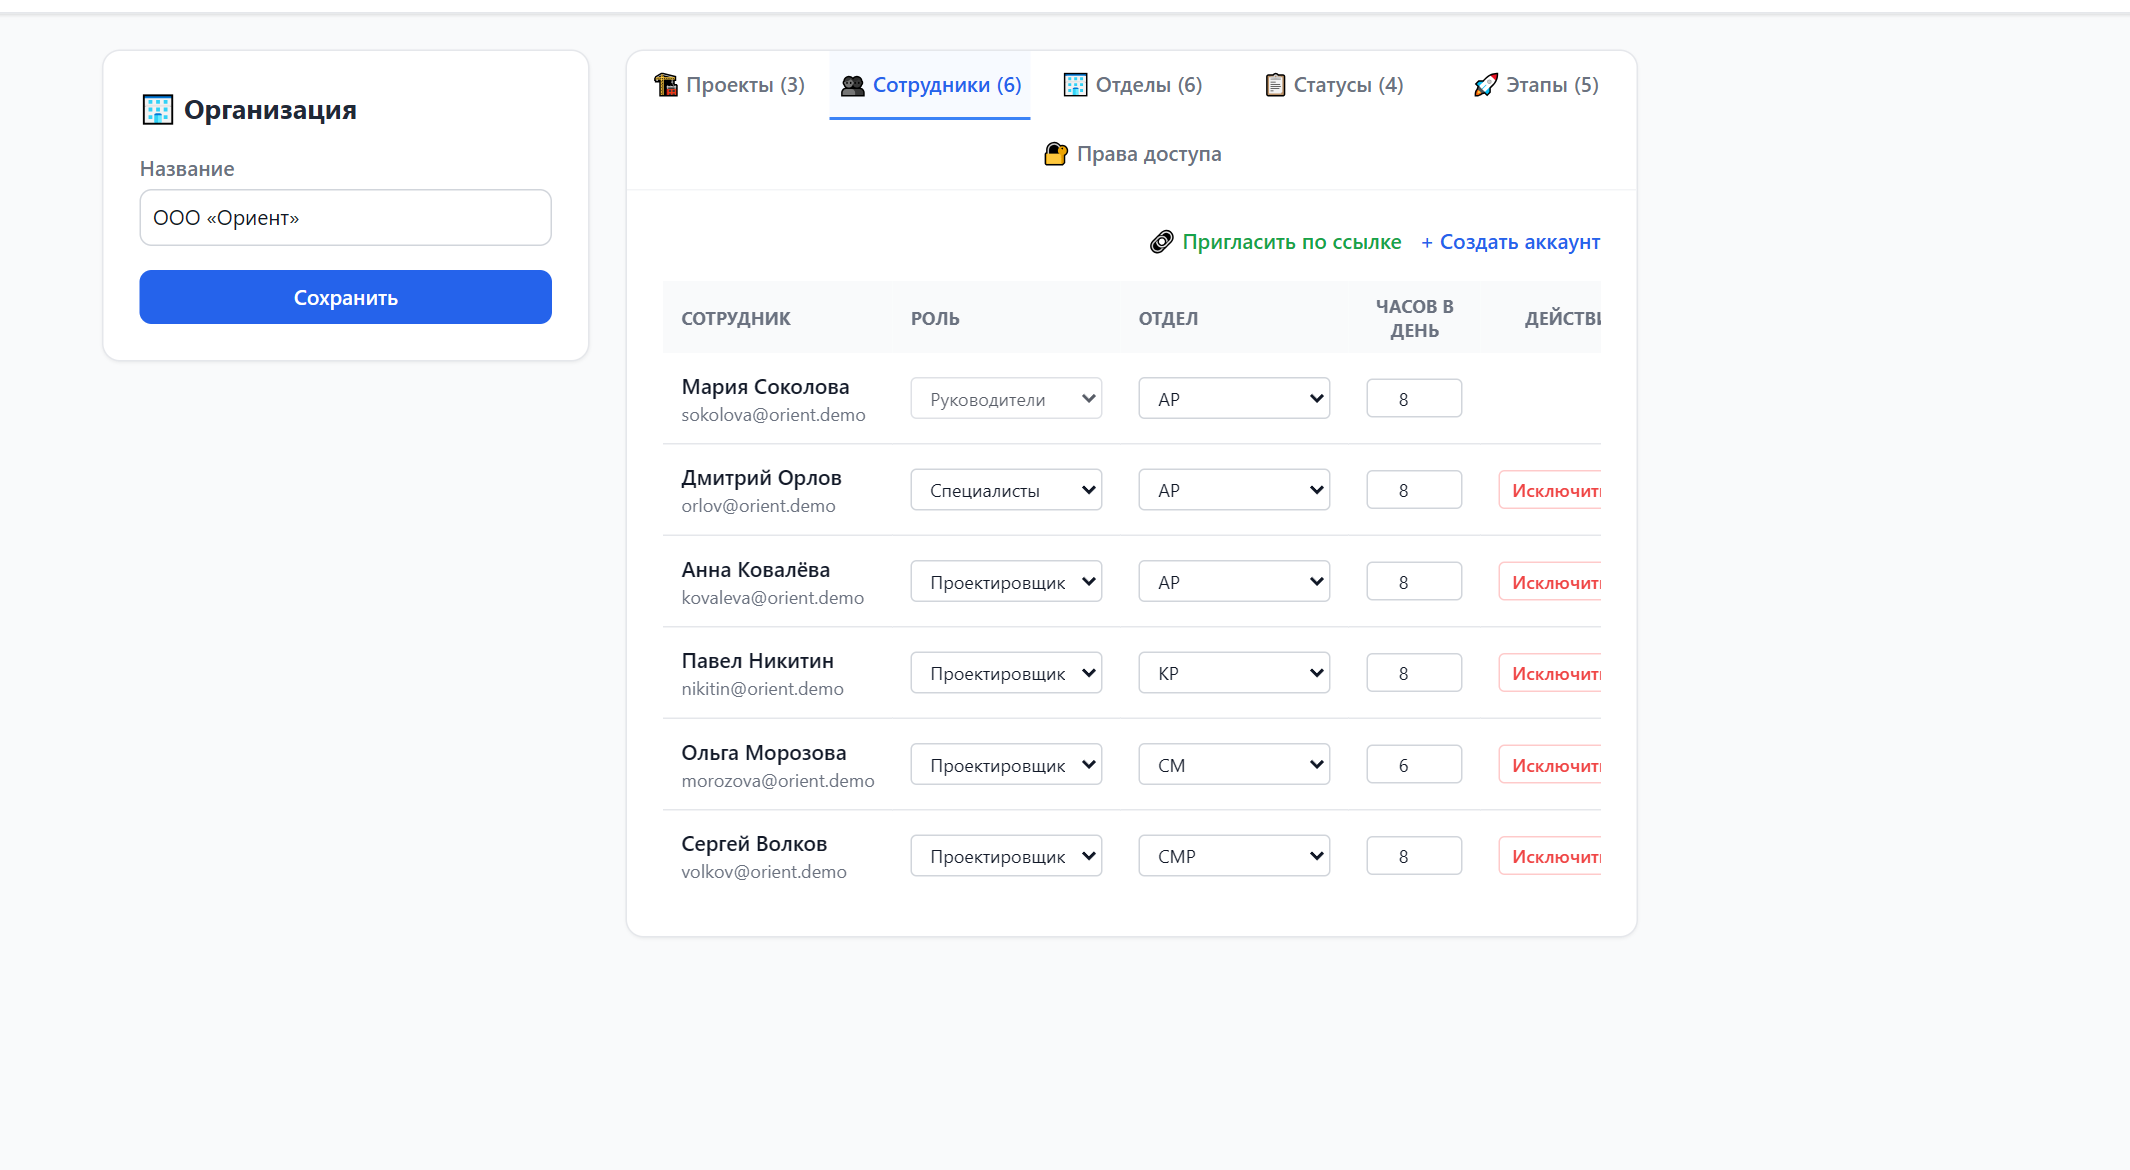2130x1170 pixels.
Task: Click hours per day field for Сергей Волков
Action: [1414, 856]
